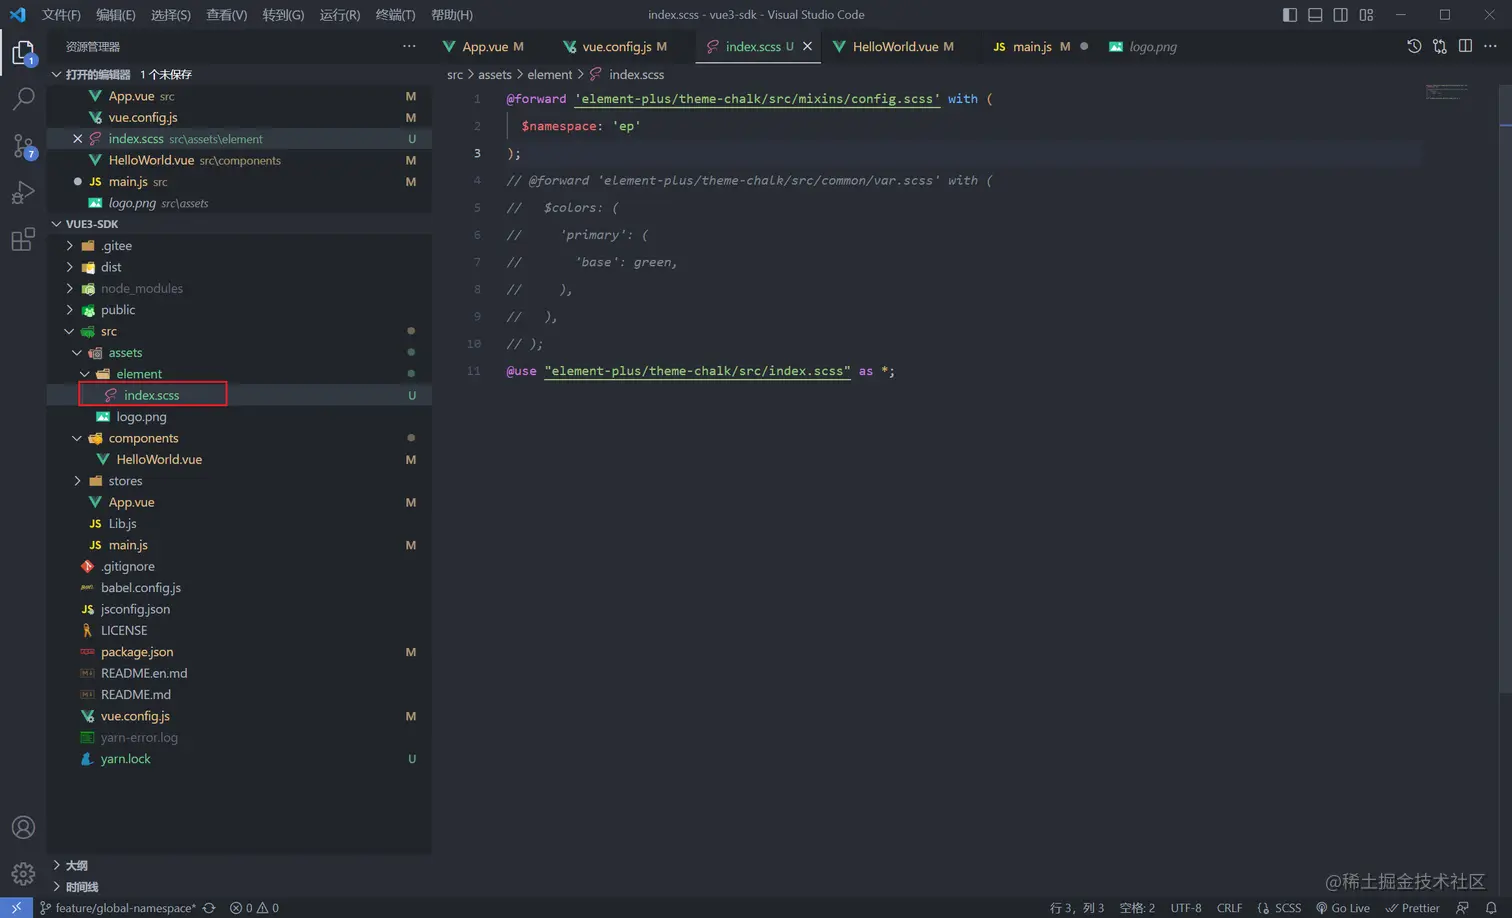Click feature/global-namespace branch in status bar

118,908
